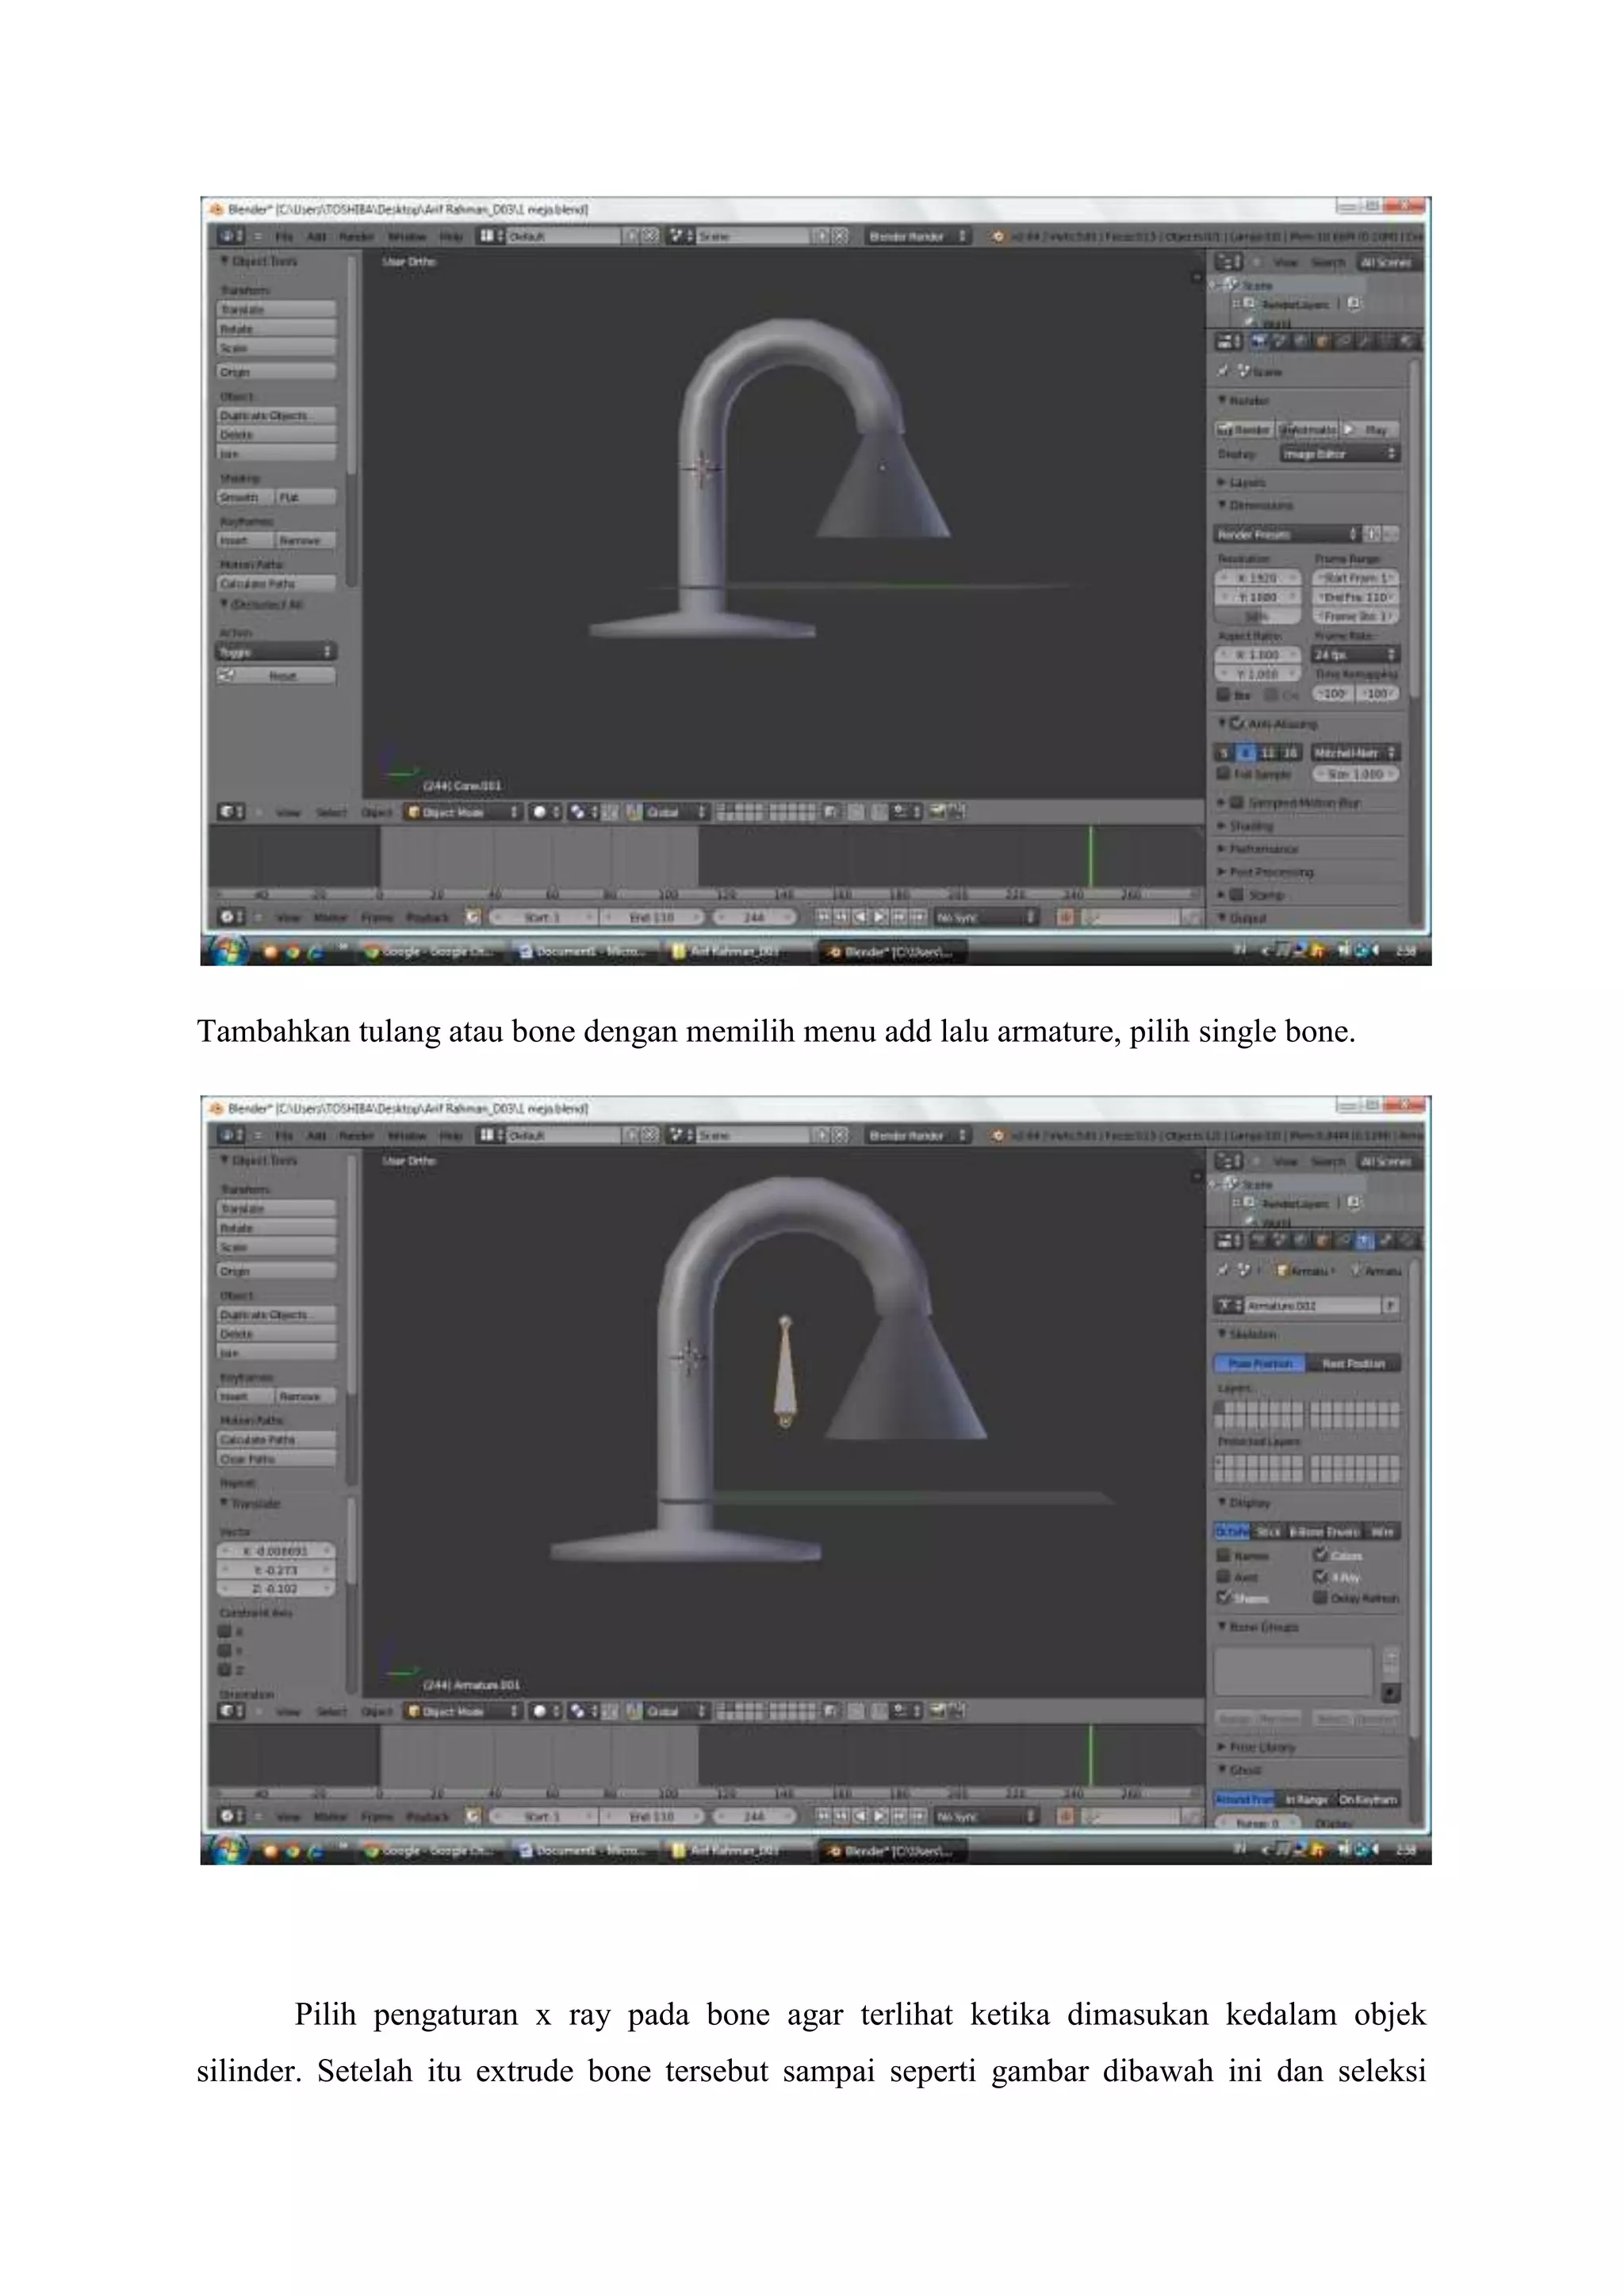
Task: Click the Play rendered animation button
Action: pos(1370,429)
